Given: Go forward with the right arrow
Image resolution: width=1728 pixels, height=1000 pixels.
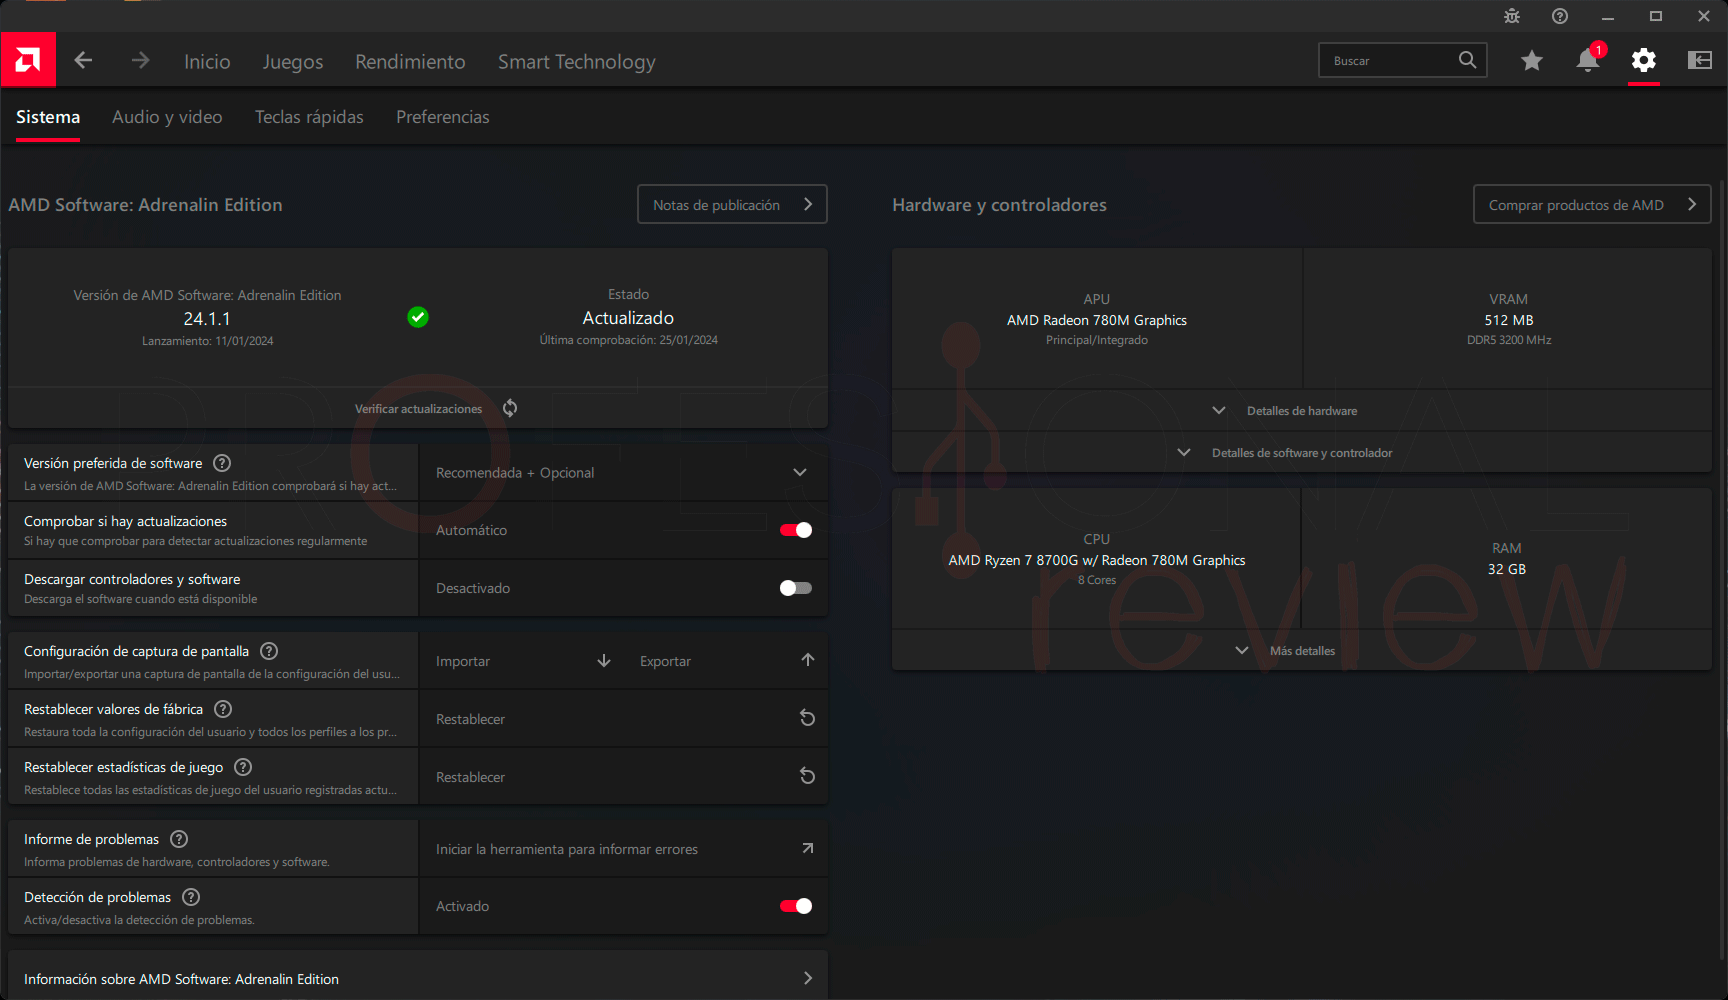Looking at the screenshot, I should pyautogui.click(x=140, y=61).
